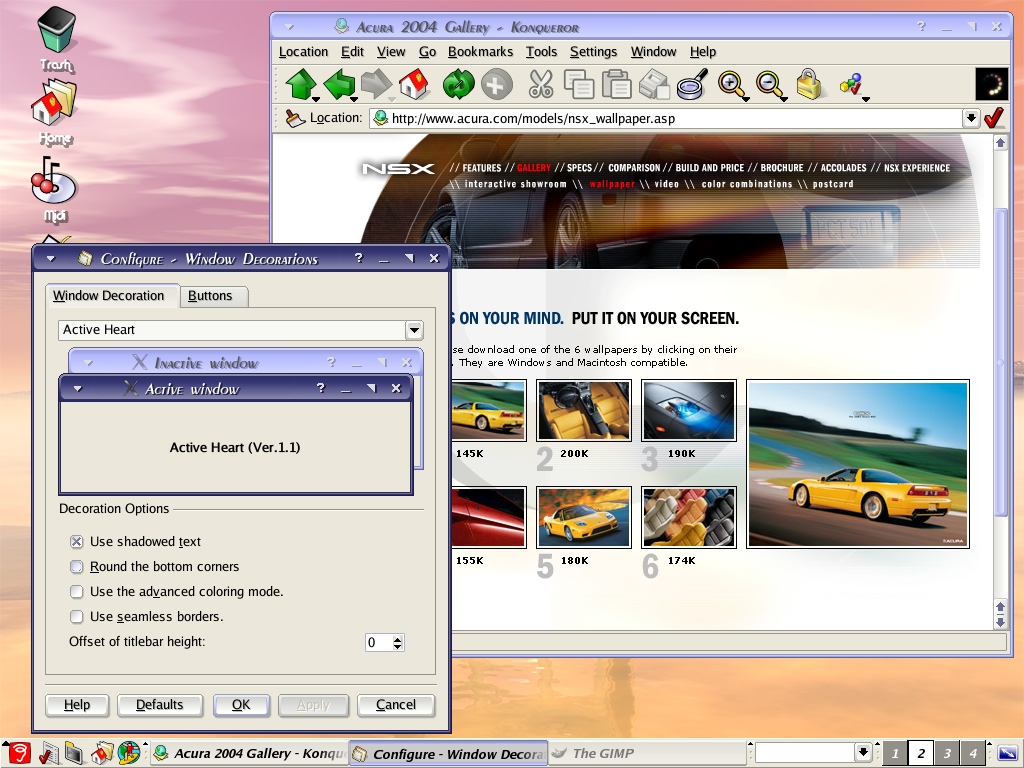Viewport: 1024px width, 768px height.
Task: Click the gray Forward arrow in Konqueror
Action: click(x=376, y=84)
